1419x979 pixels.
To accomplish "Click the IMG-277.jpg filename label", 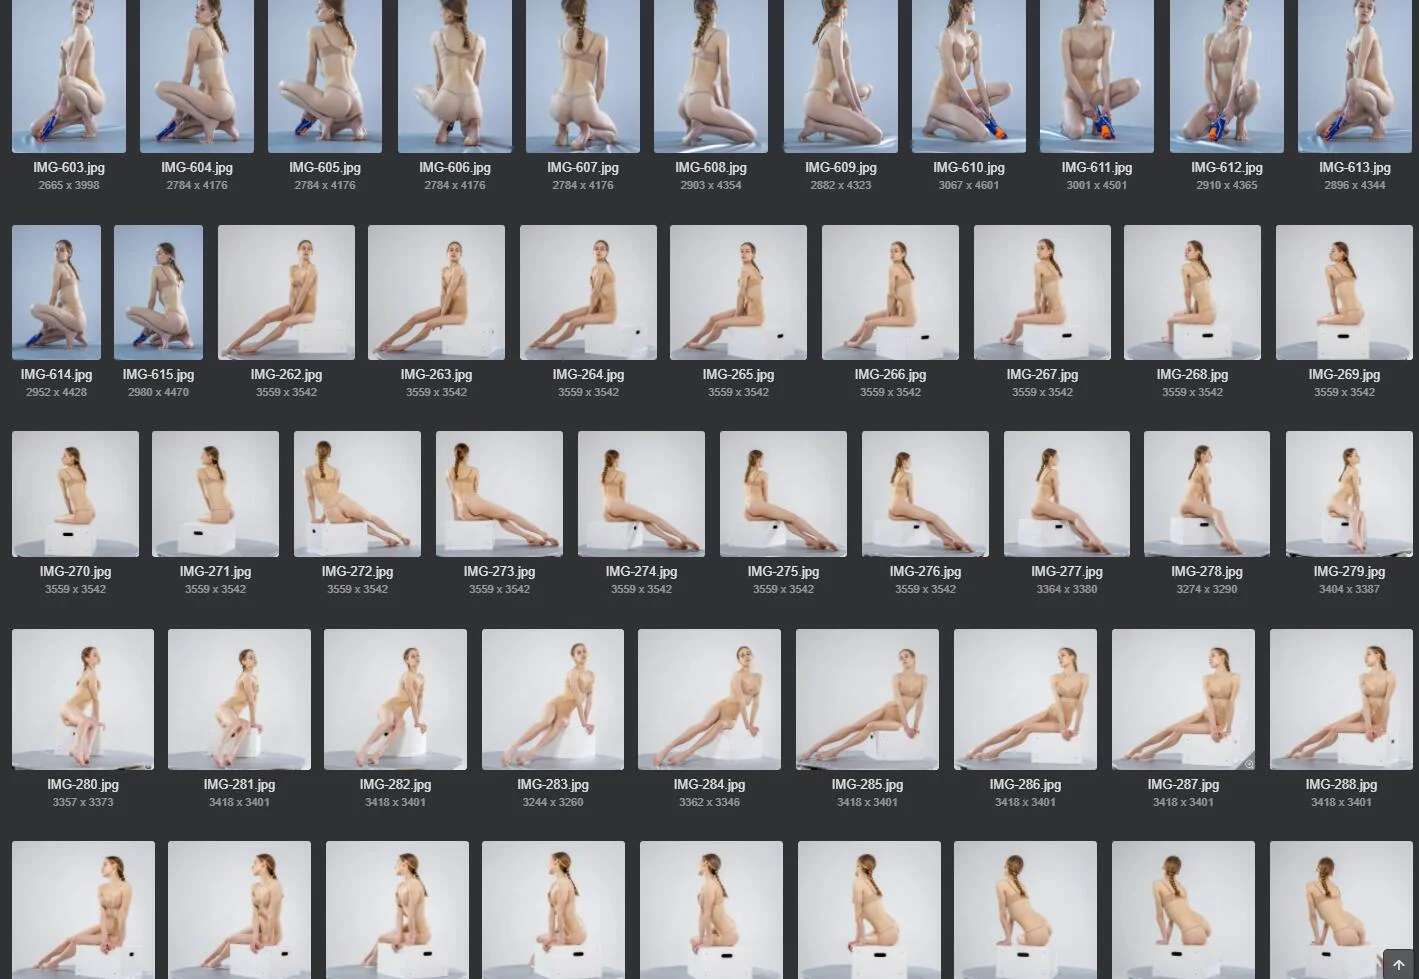I will (x=1067, y=572).
